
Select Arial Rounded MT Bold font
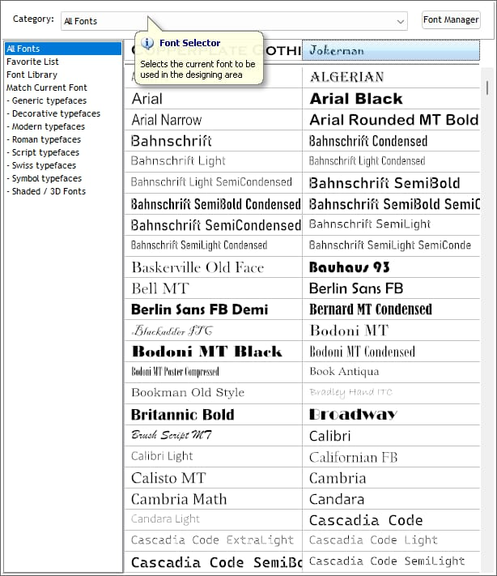coord(391,120)
